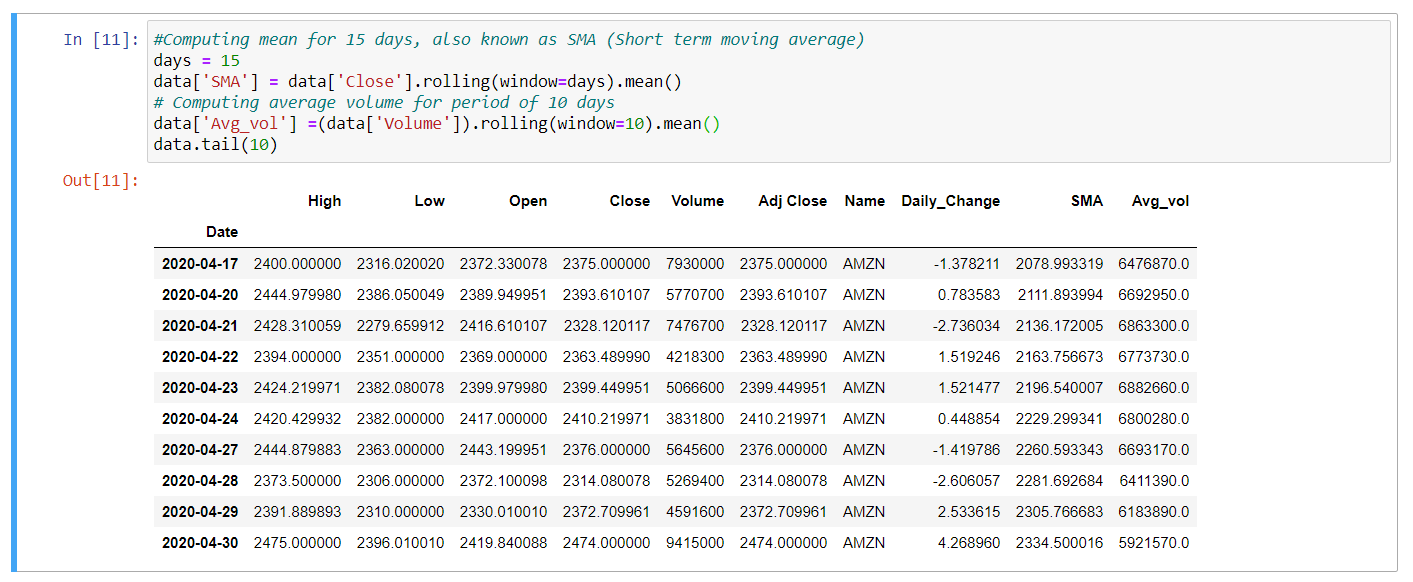
Task: Click the Out[11] output prompt area
Action: (101, 181)
